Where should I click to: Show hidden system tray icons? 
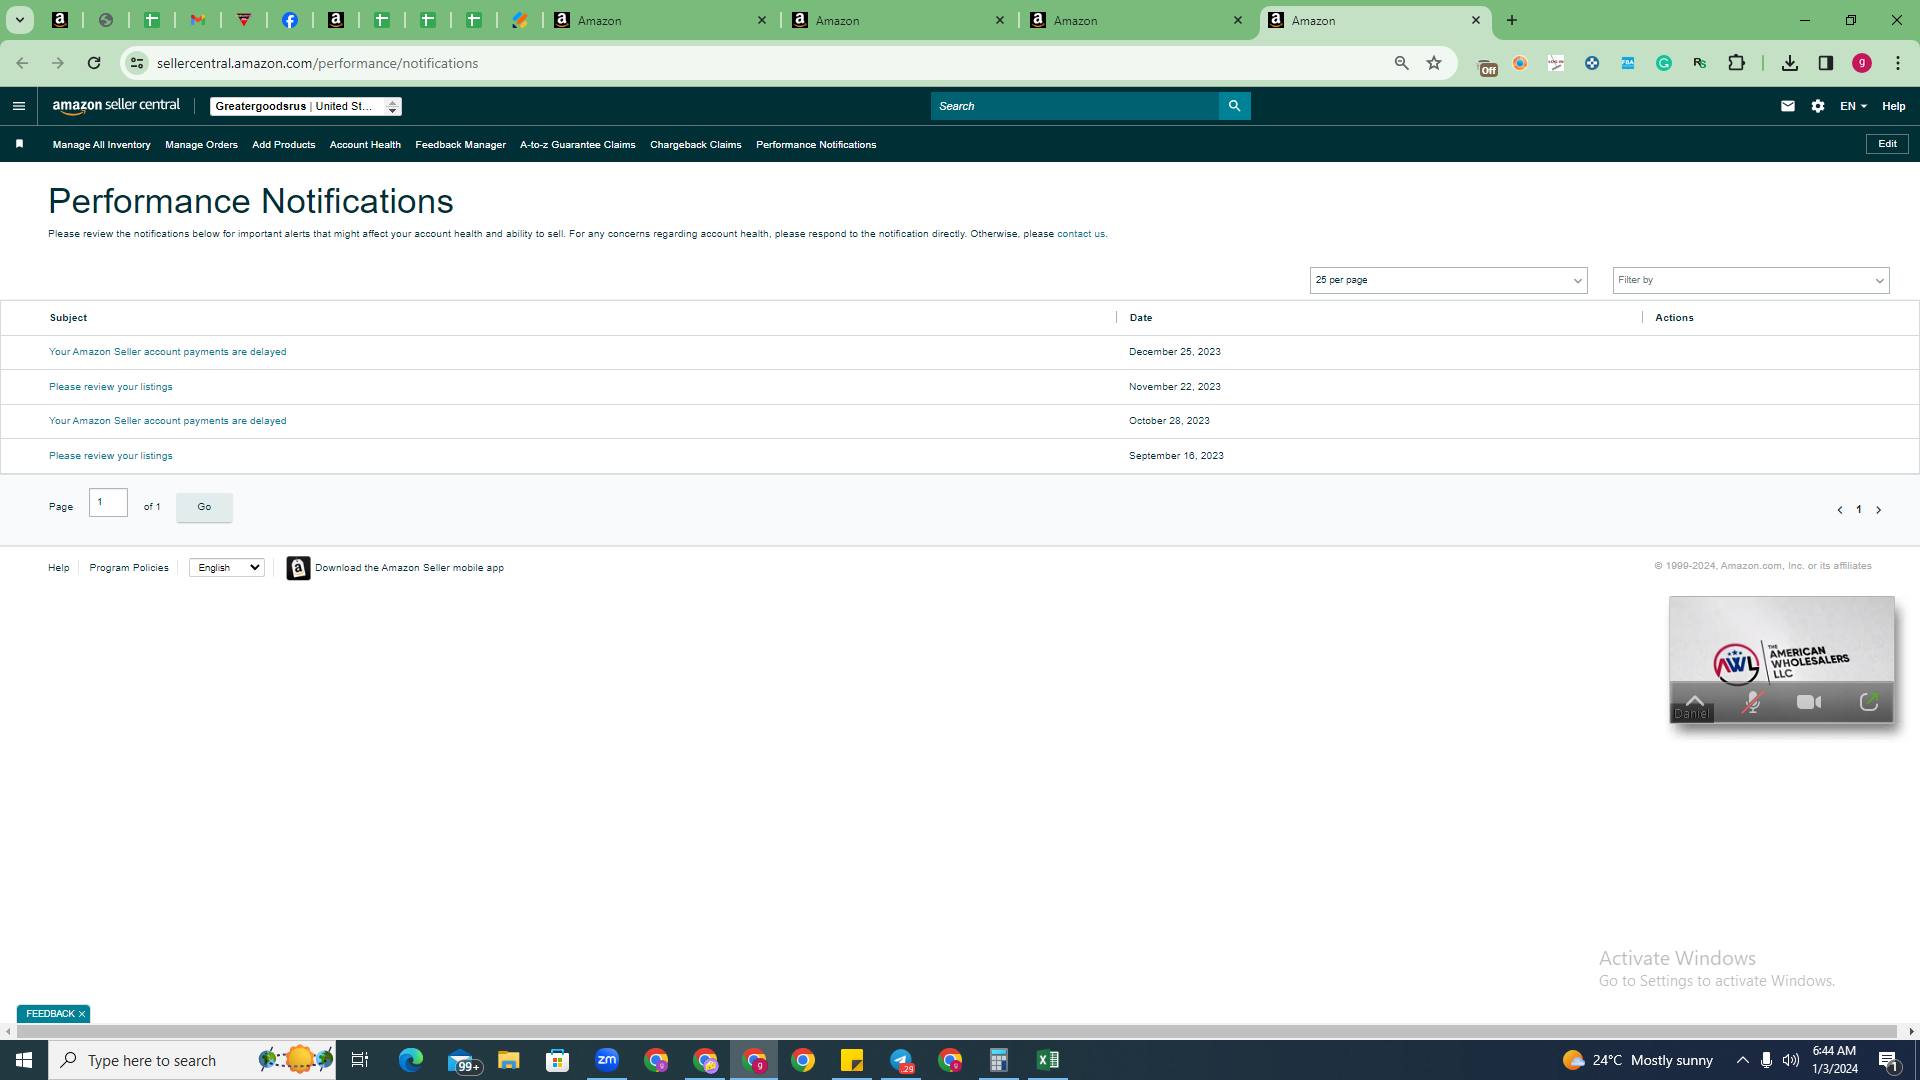(x=1743, y=1060)
